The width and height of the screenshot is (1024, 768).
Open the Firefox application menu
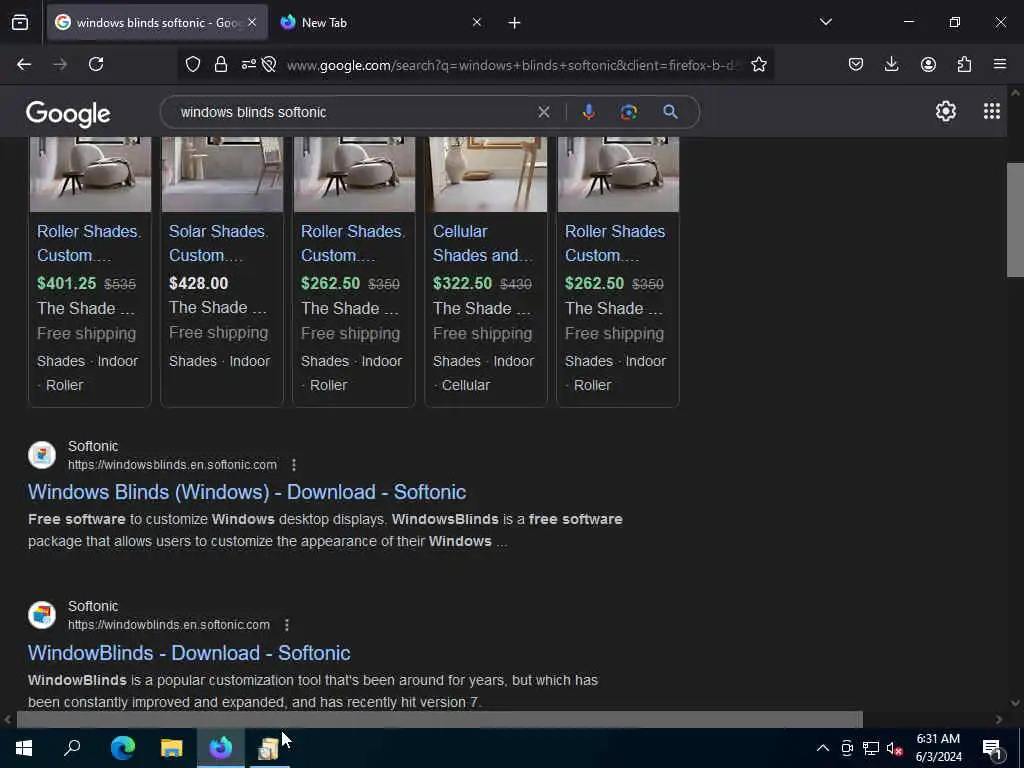(x=1000, y=64)
